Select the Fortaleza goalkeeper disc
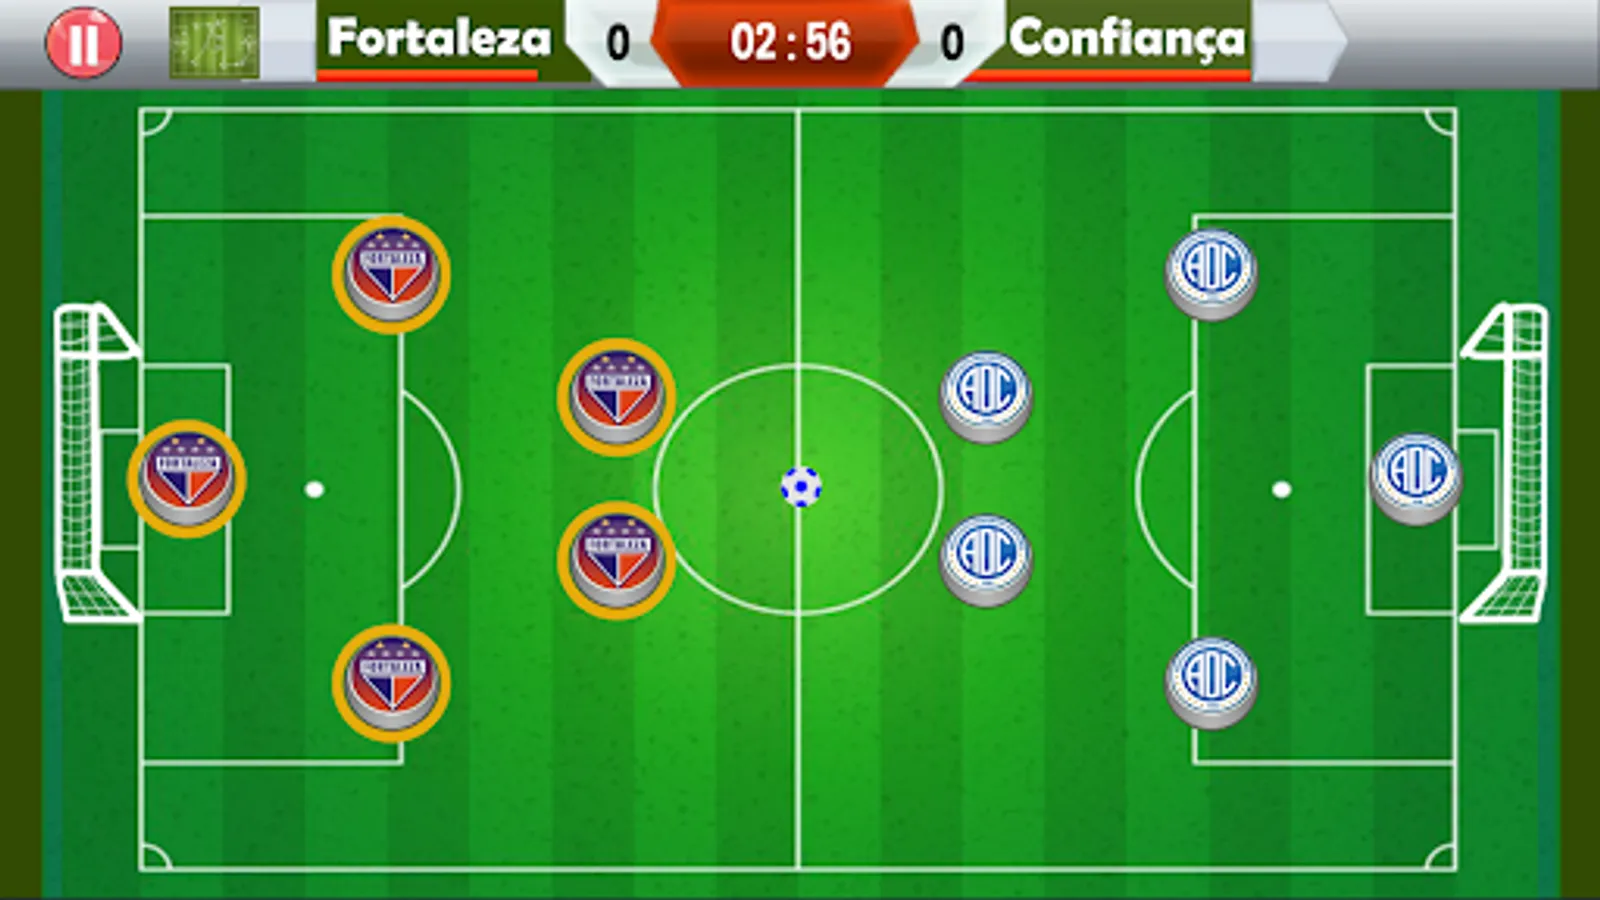 pyautogui.click(x=187, y=479)
